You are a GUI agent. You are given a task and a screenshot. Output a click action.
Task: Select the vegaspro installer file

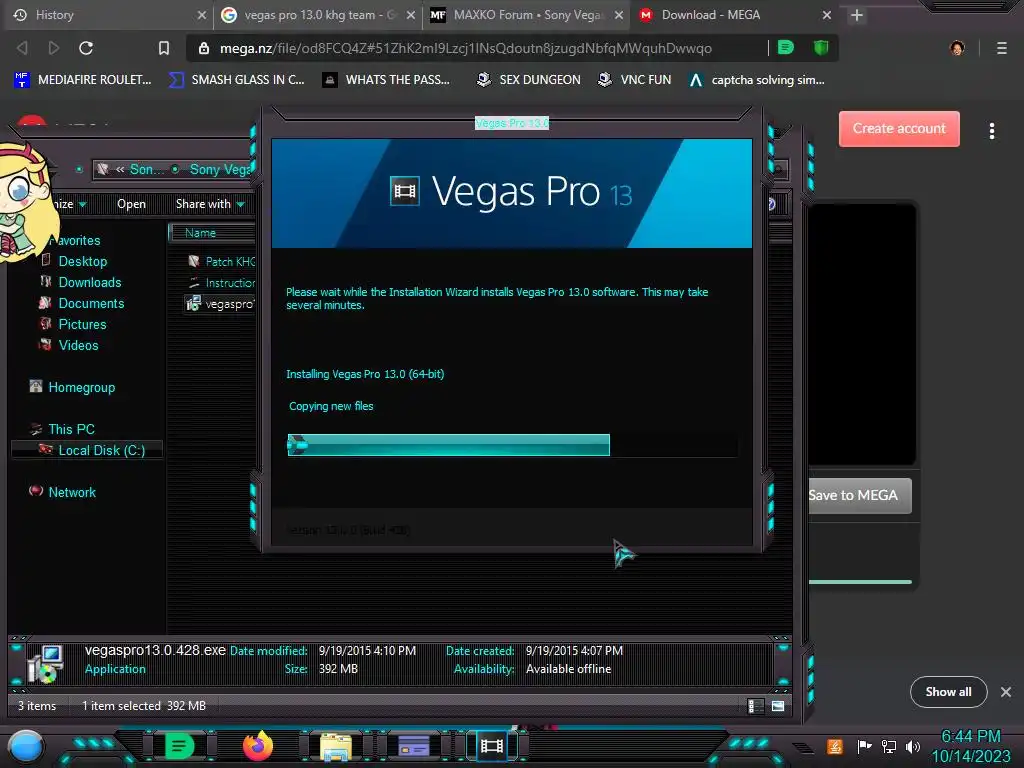click(220, 304)
